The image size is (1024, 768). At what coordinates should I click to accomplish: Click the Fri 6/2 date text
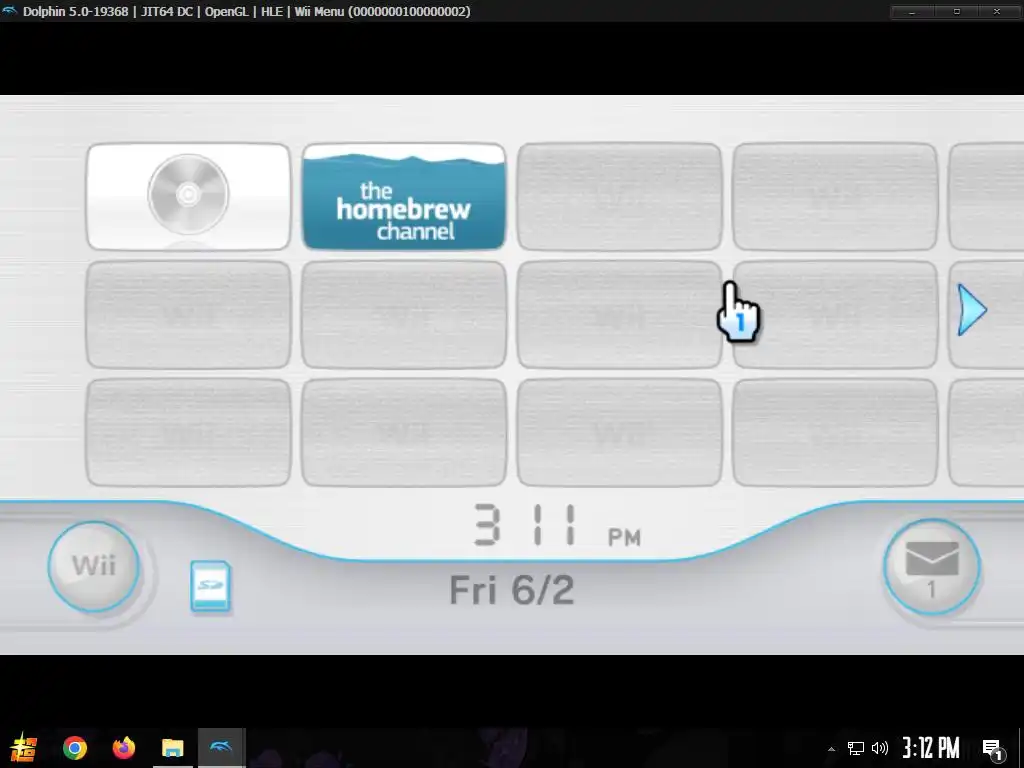[x=511, y=590]
